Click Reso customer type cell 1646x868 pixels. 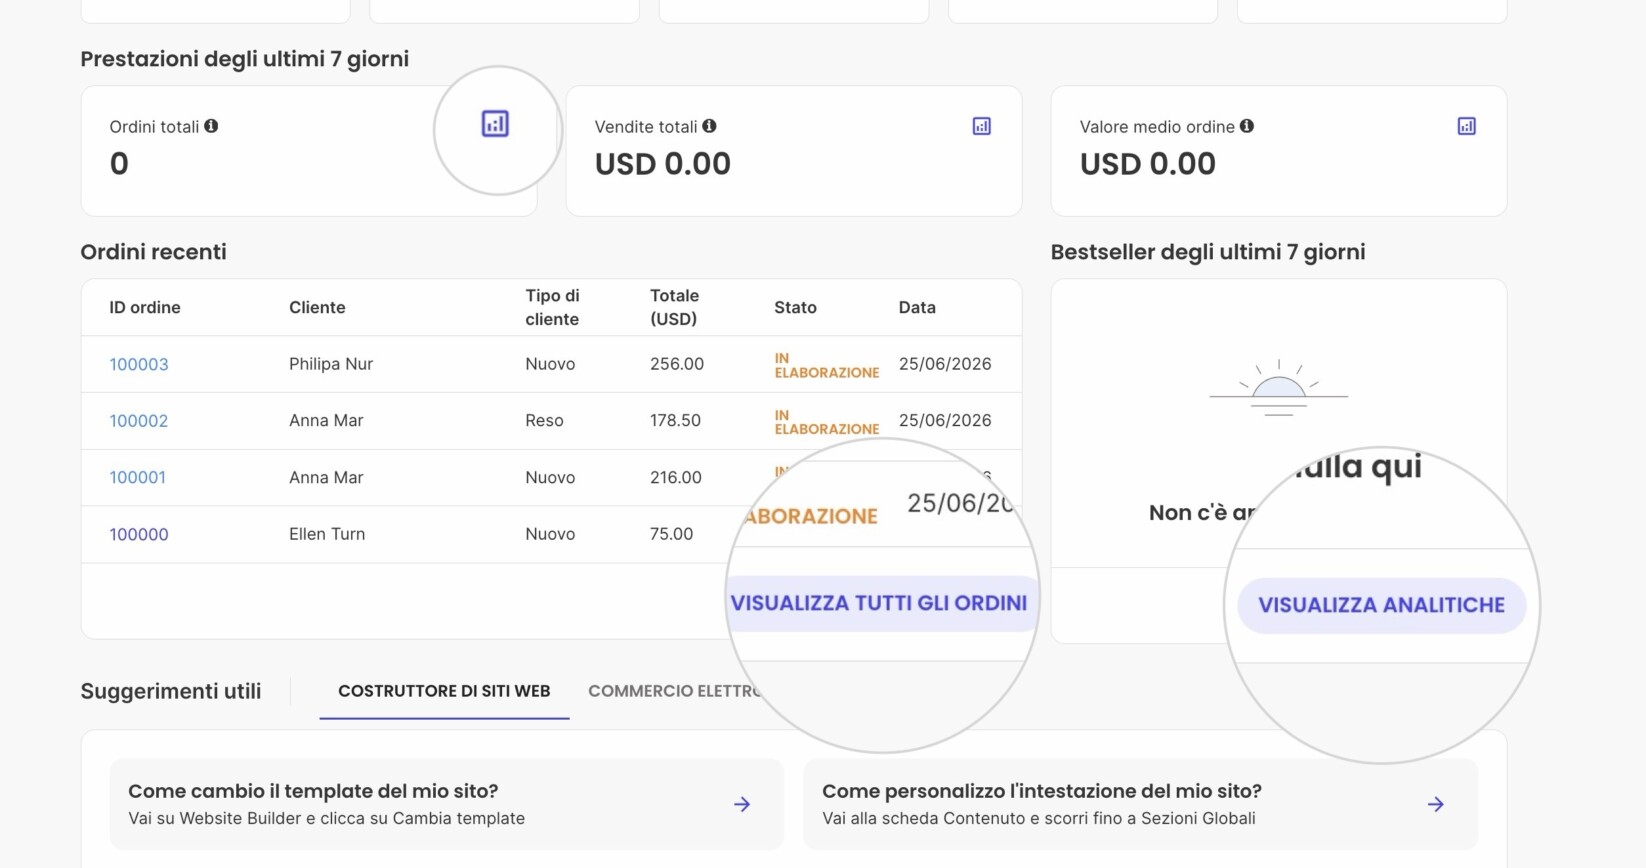(544, 421)
